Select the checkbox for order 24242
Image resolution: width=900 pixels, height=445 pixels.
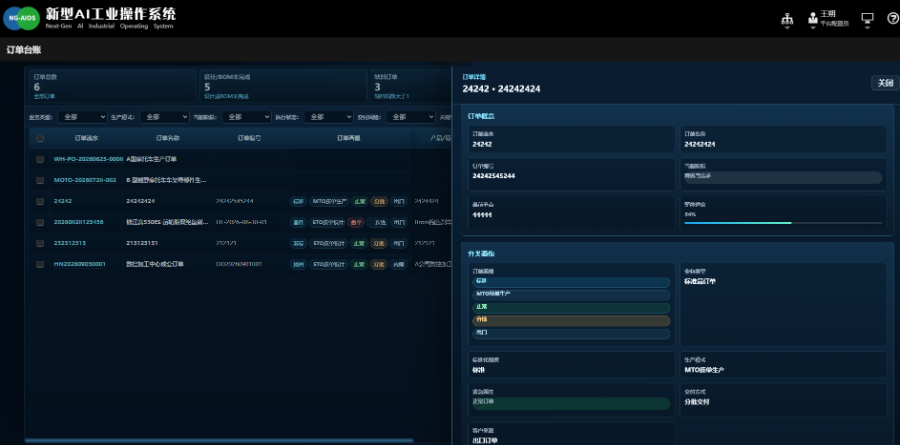tap(40, 201)
